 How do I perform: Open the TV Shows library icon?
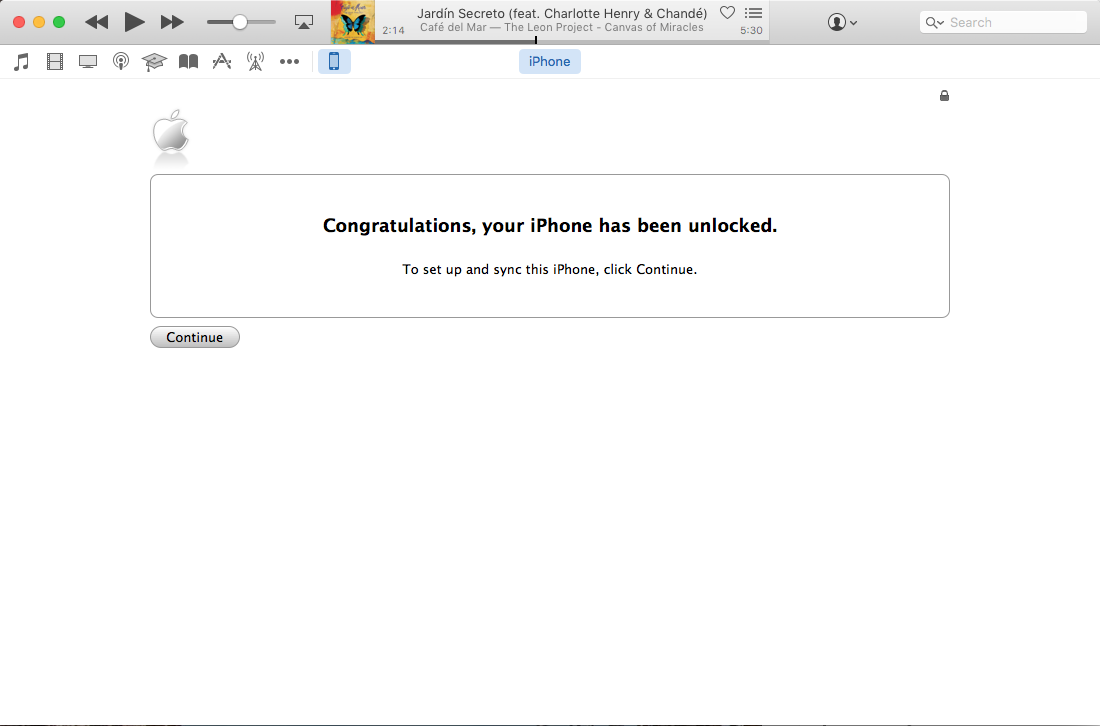click(x=88, y=62)
